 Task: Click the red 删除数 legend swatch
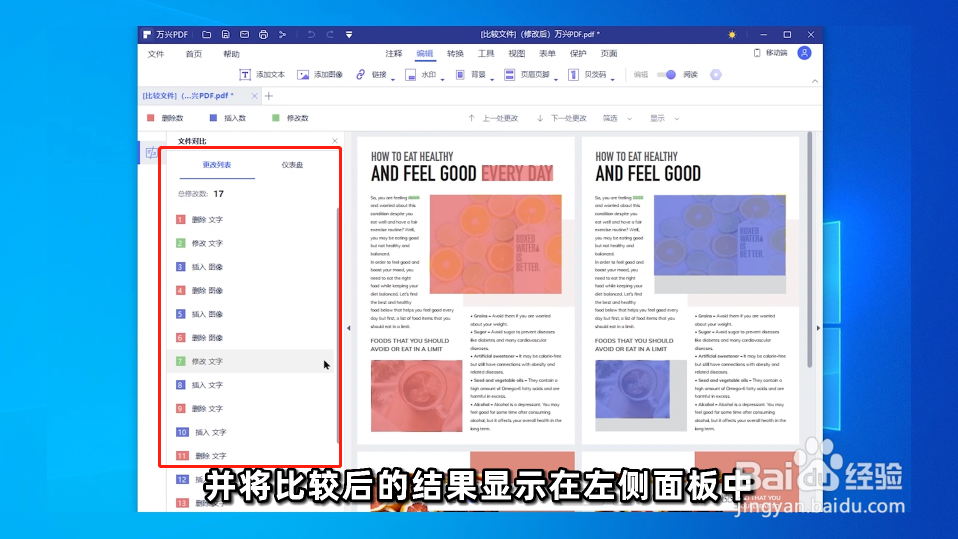pos(151,118)
